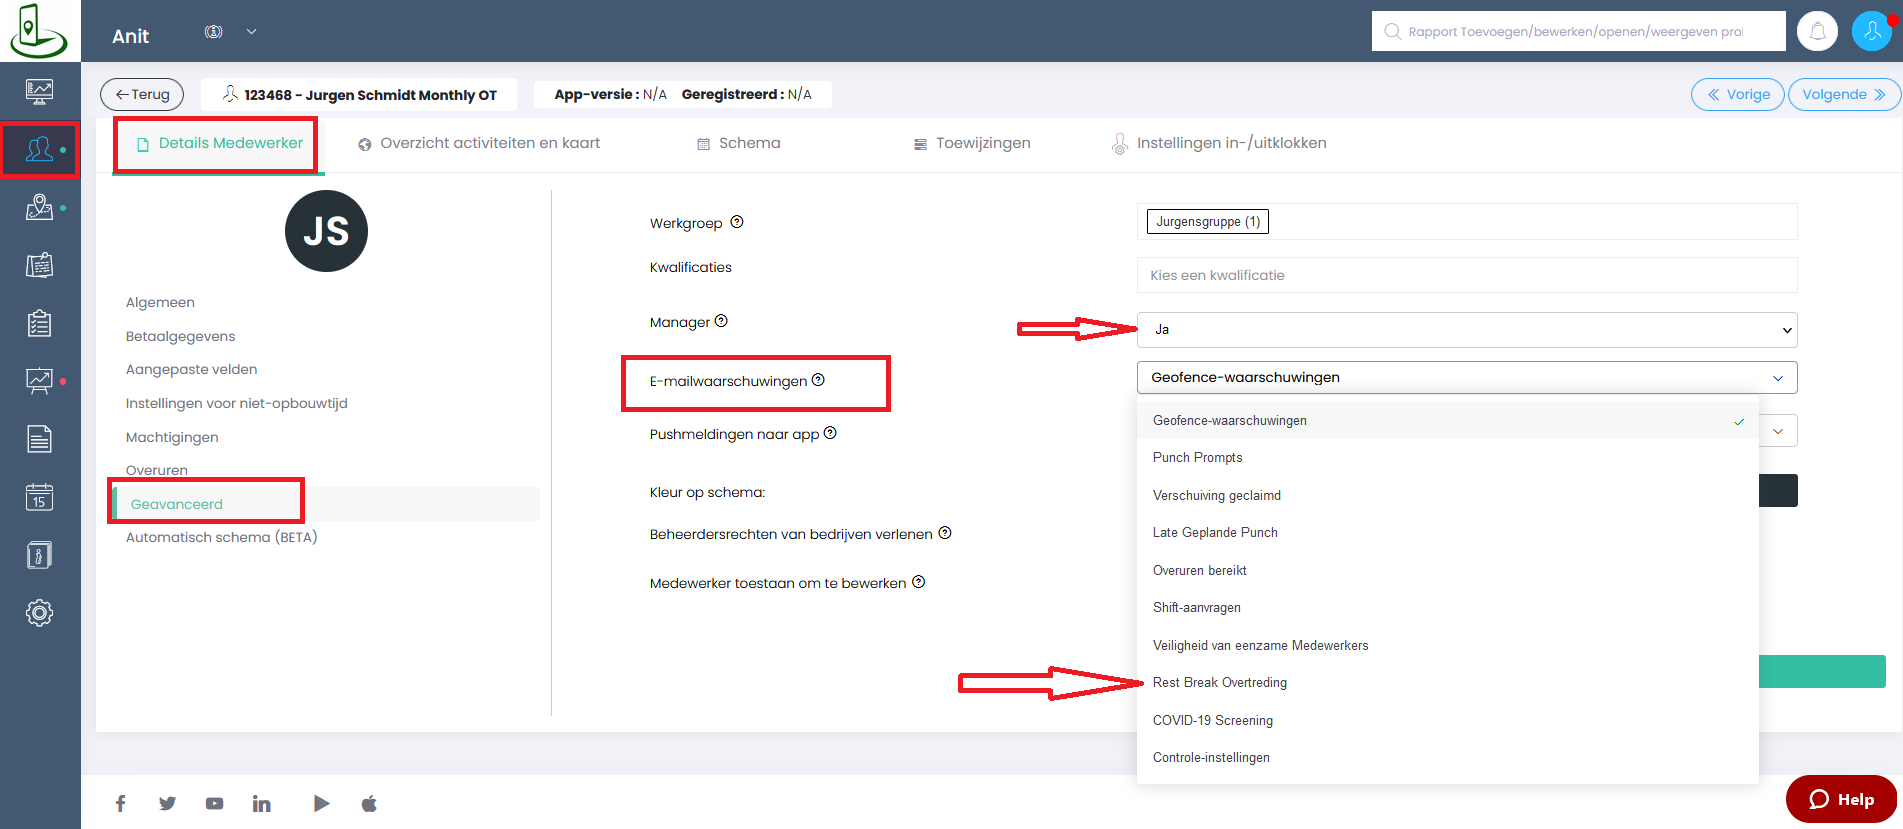
Task: Collapse the E-mailwaarschuwingen dropdown
Action: (x=1466, y=378)
